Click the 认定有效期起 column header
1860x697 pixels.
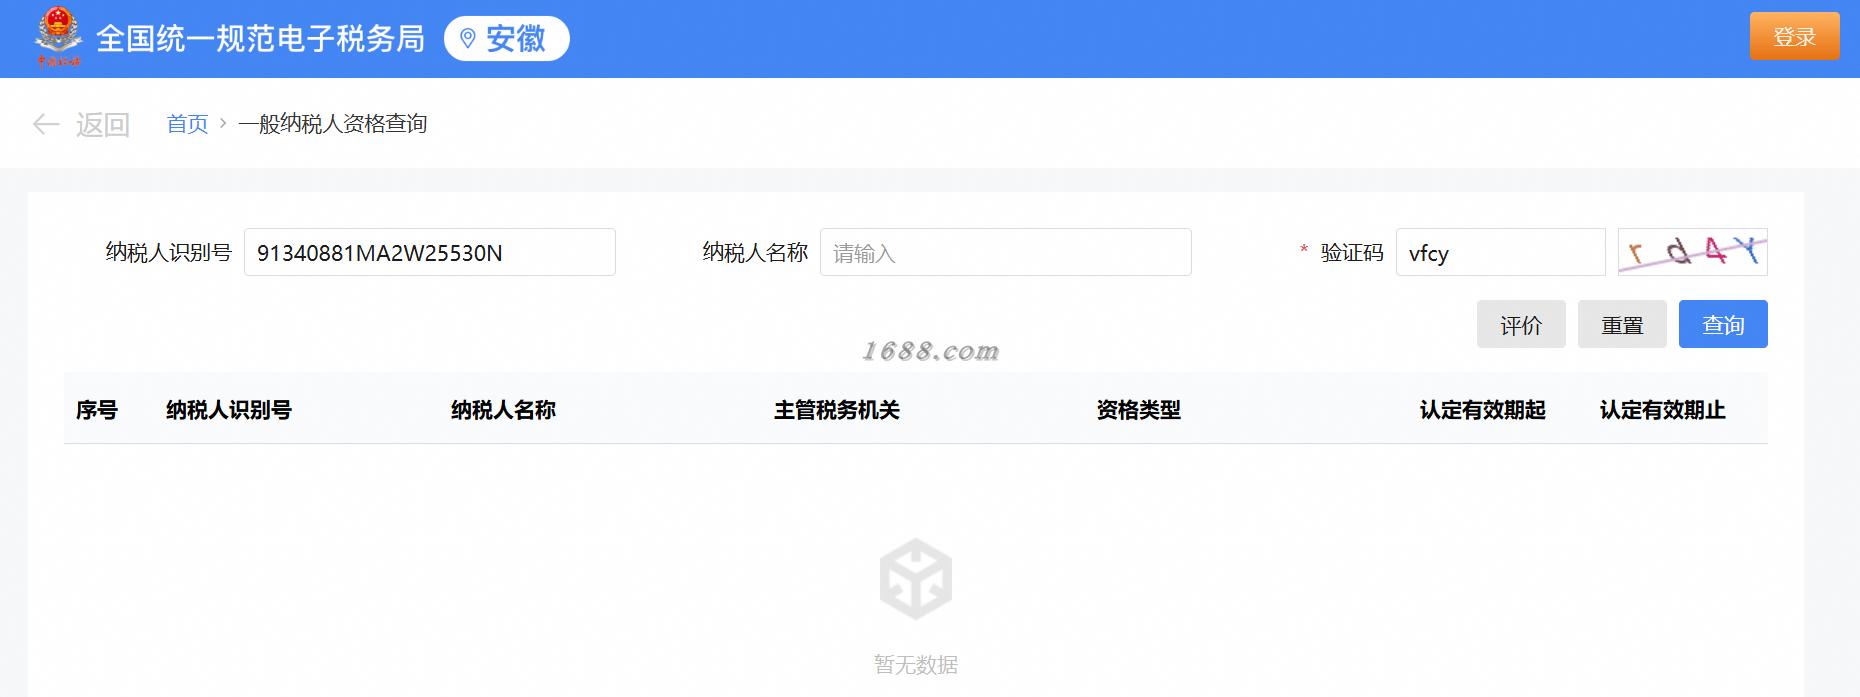pyautogui.click(x=1483, y=410)
